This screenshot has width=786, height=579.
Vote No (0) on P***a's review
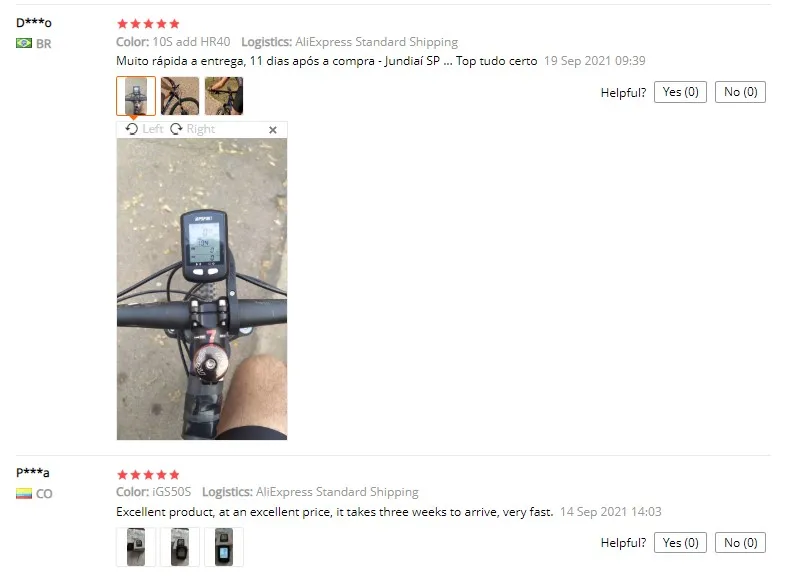tap(740, 543)
